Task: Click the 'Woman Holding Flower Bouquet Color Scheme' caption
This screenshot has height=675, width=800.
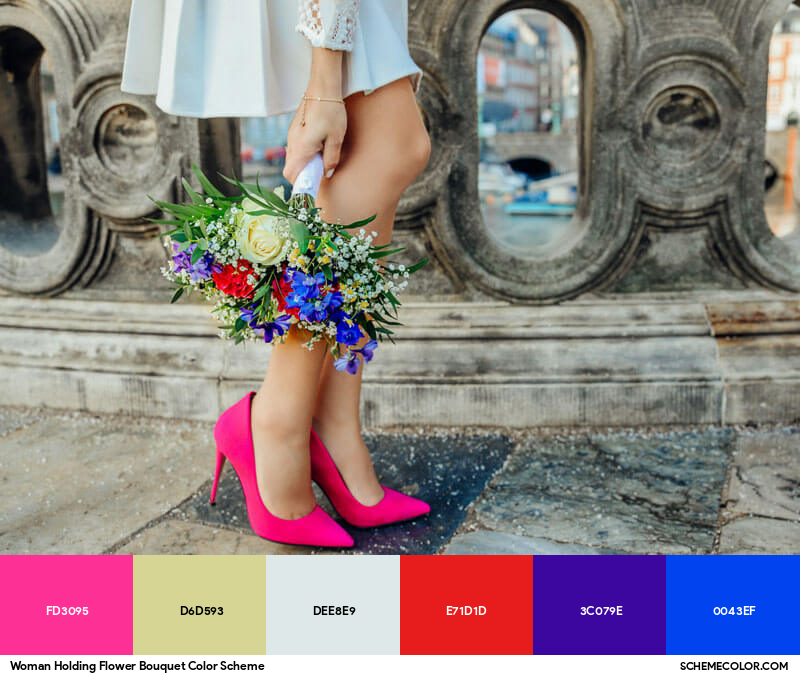Action: click(137, 666)
